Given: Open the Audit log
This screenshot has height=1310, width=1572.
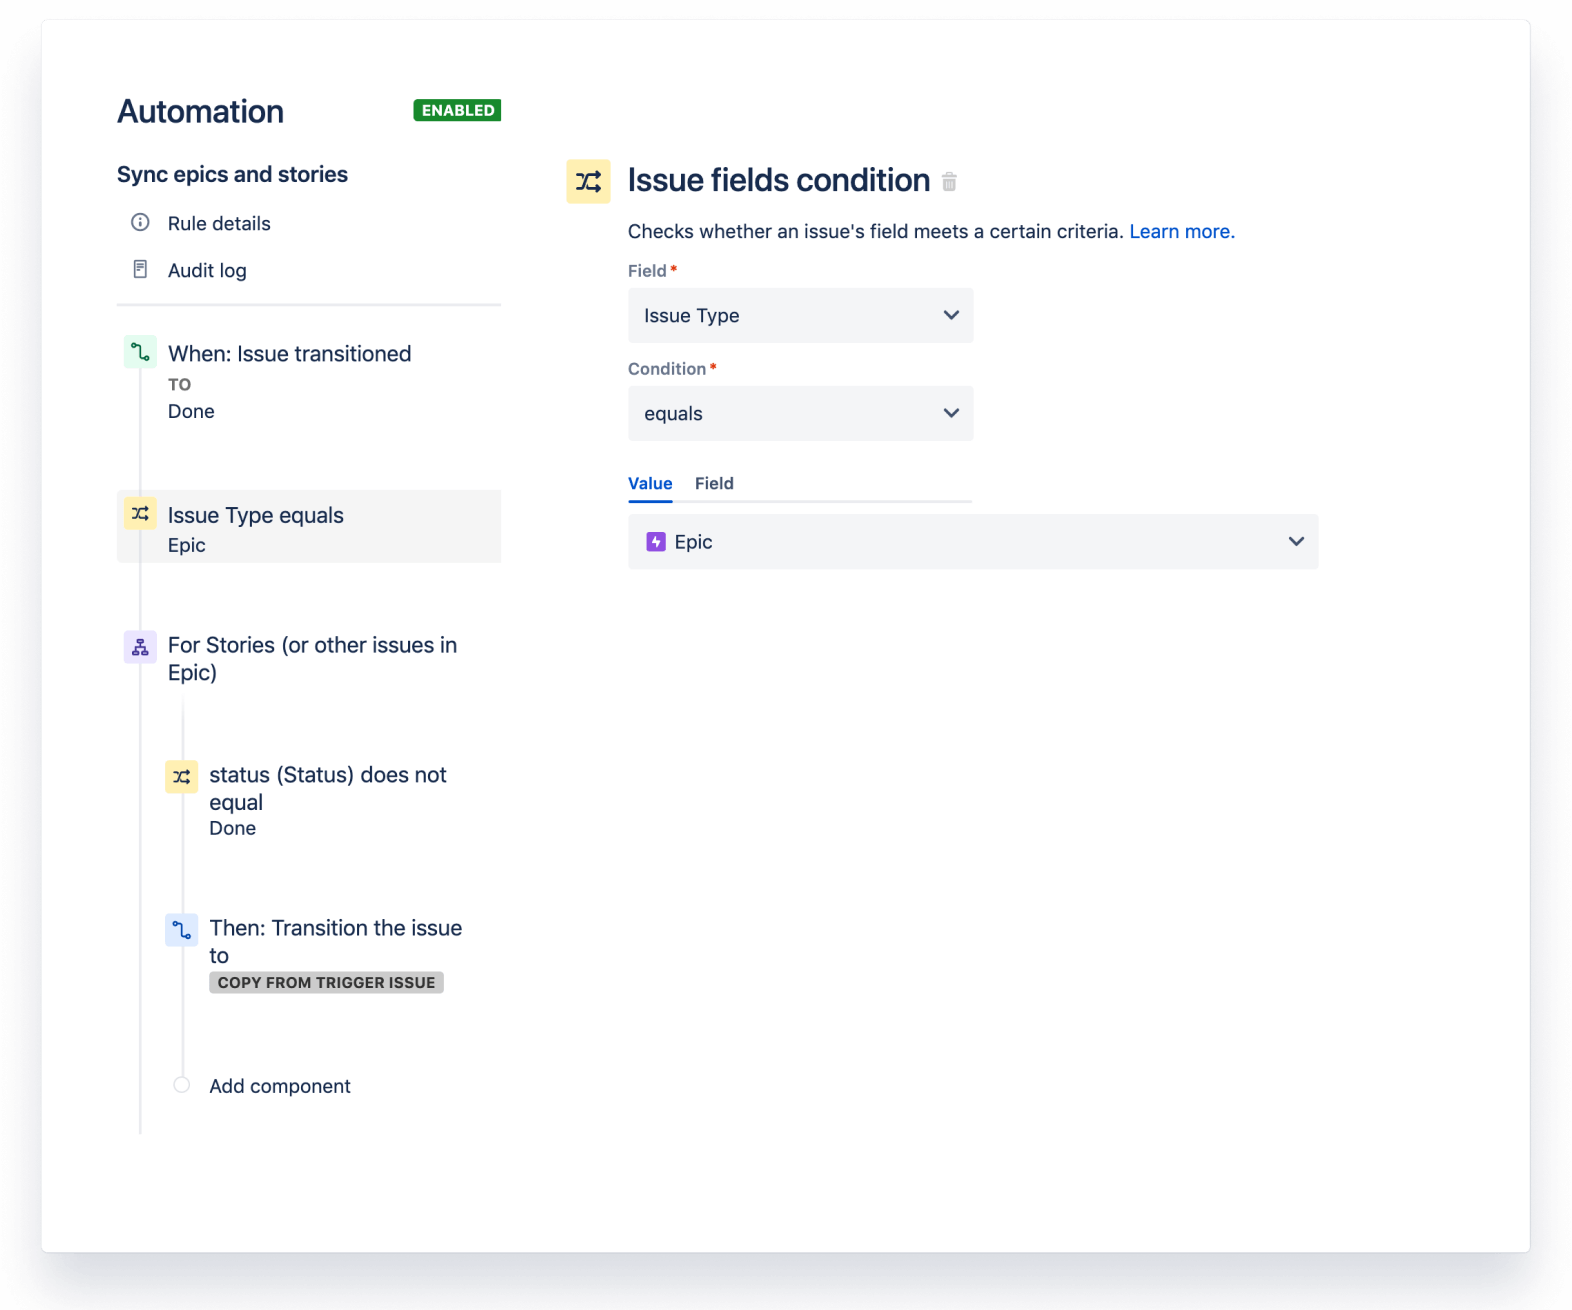Looking at the screenshot, I should (207, 270).
